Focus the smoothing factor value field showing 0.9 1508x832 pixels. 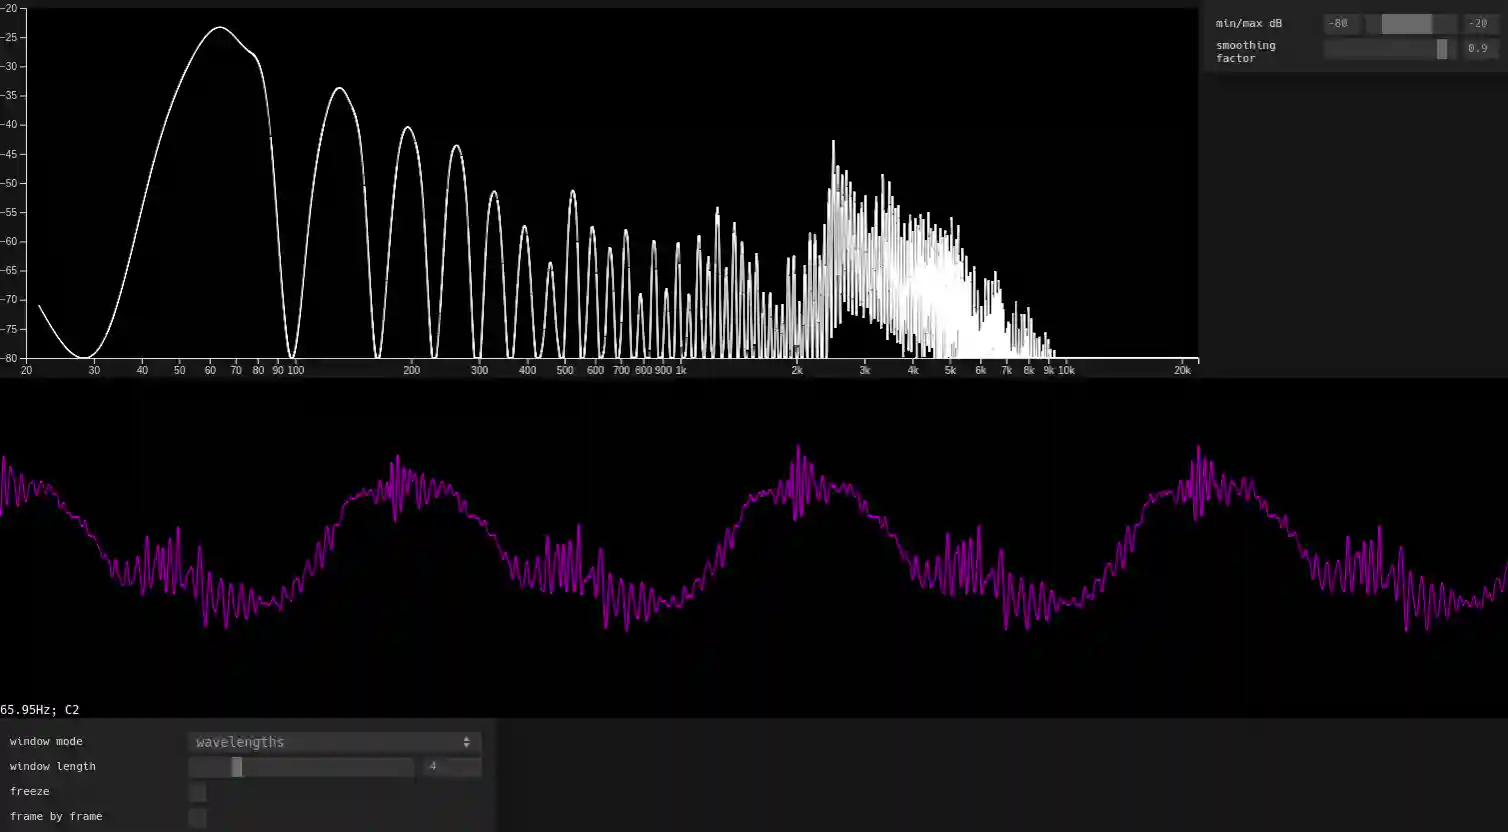coord(1481,49)
